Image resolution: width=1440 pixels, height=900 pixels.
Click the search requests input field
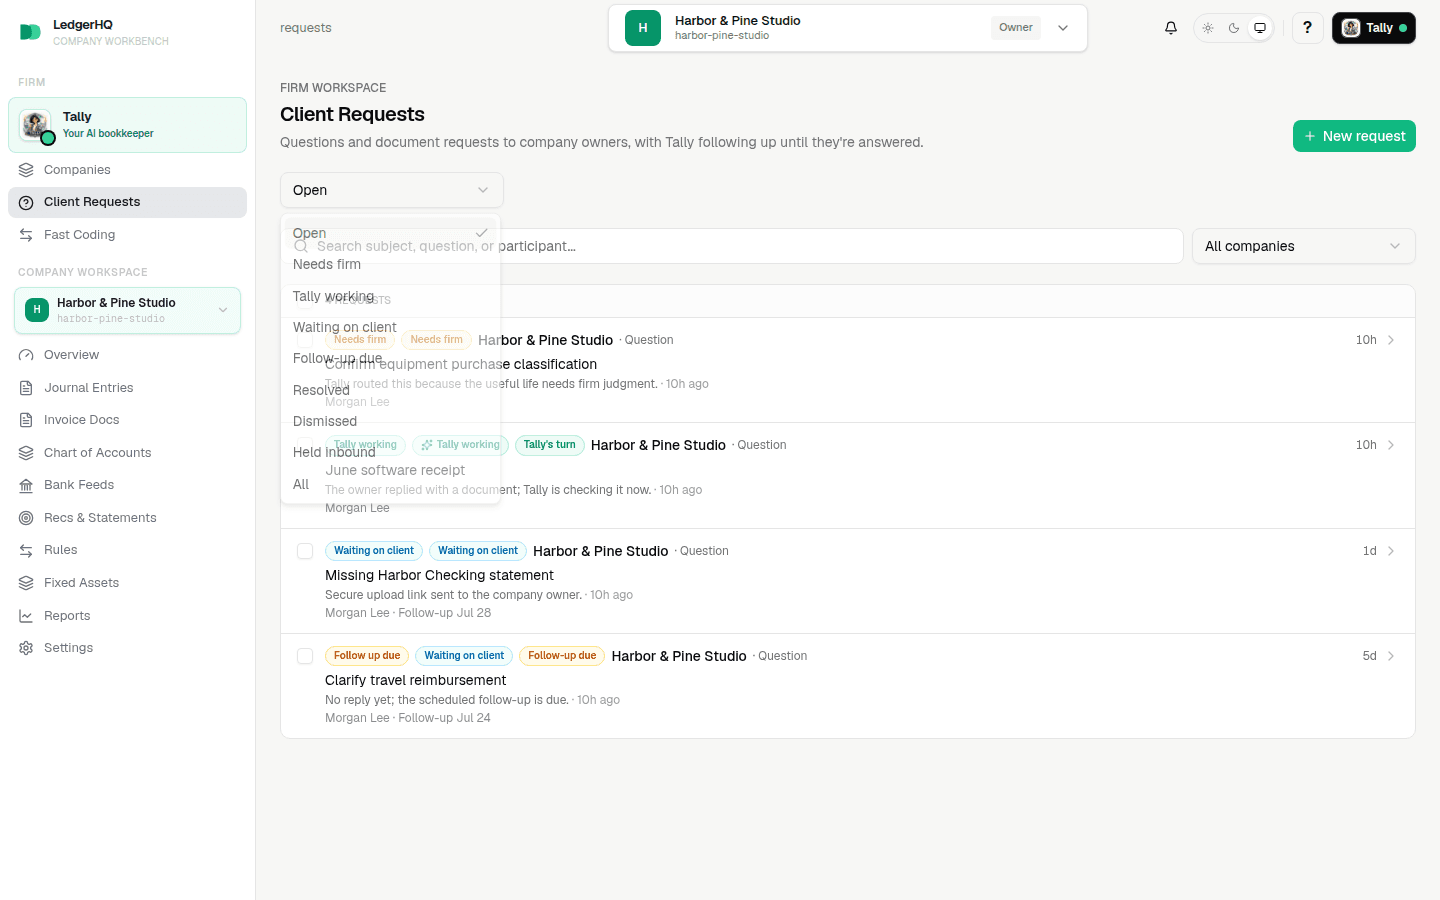(x=732, y=246)
